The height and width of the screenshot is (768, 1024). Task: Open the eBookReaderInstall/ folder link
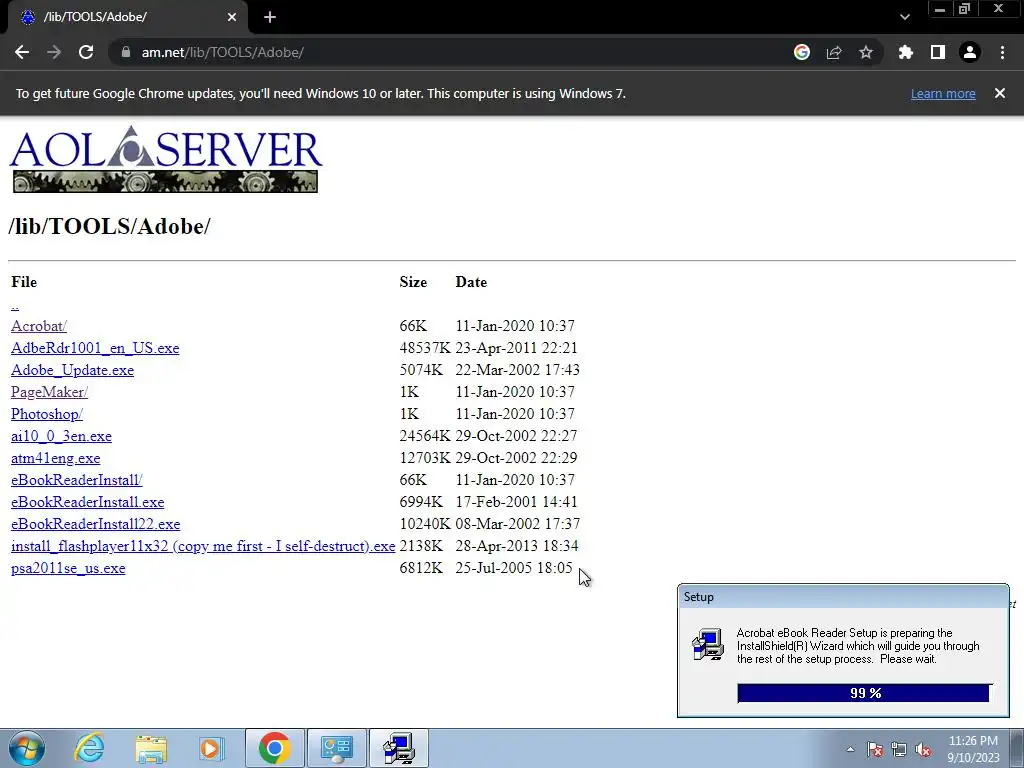(76, 480)
